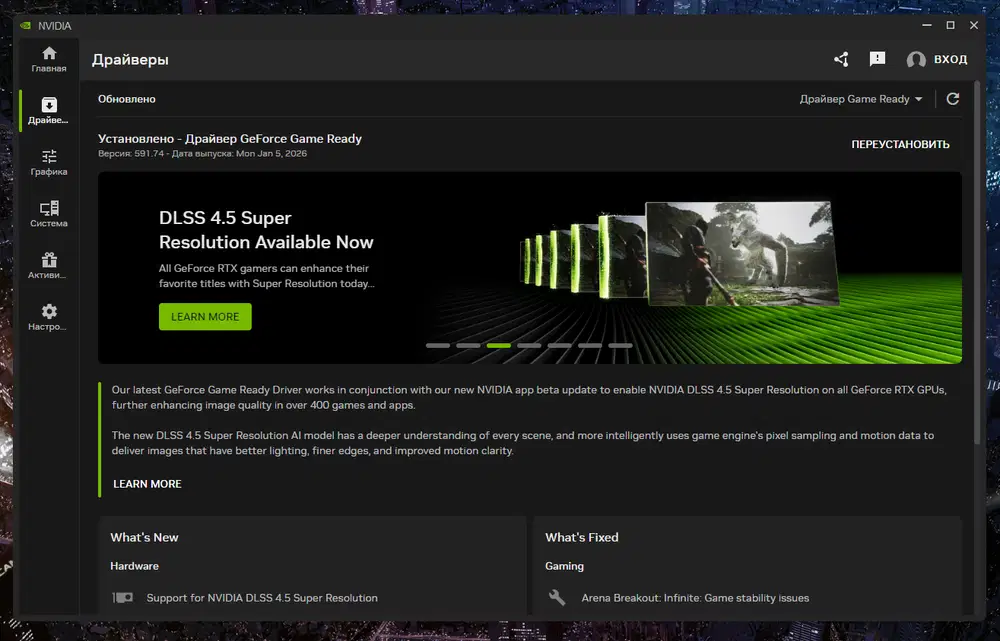Screen dimensions: 1000x641
Task: Go to the Система section
Action: pos(49,214)
